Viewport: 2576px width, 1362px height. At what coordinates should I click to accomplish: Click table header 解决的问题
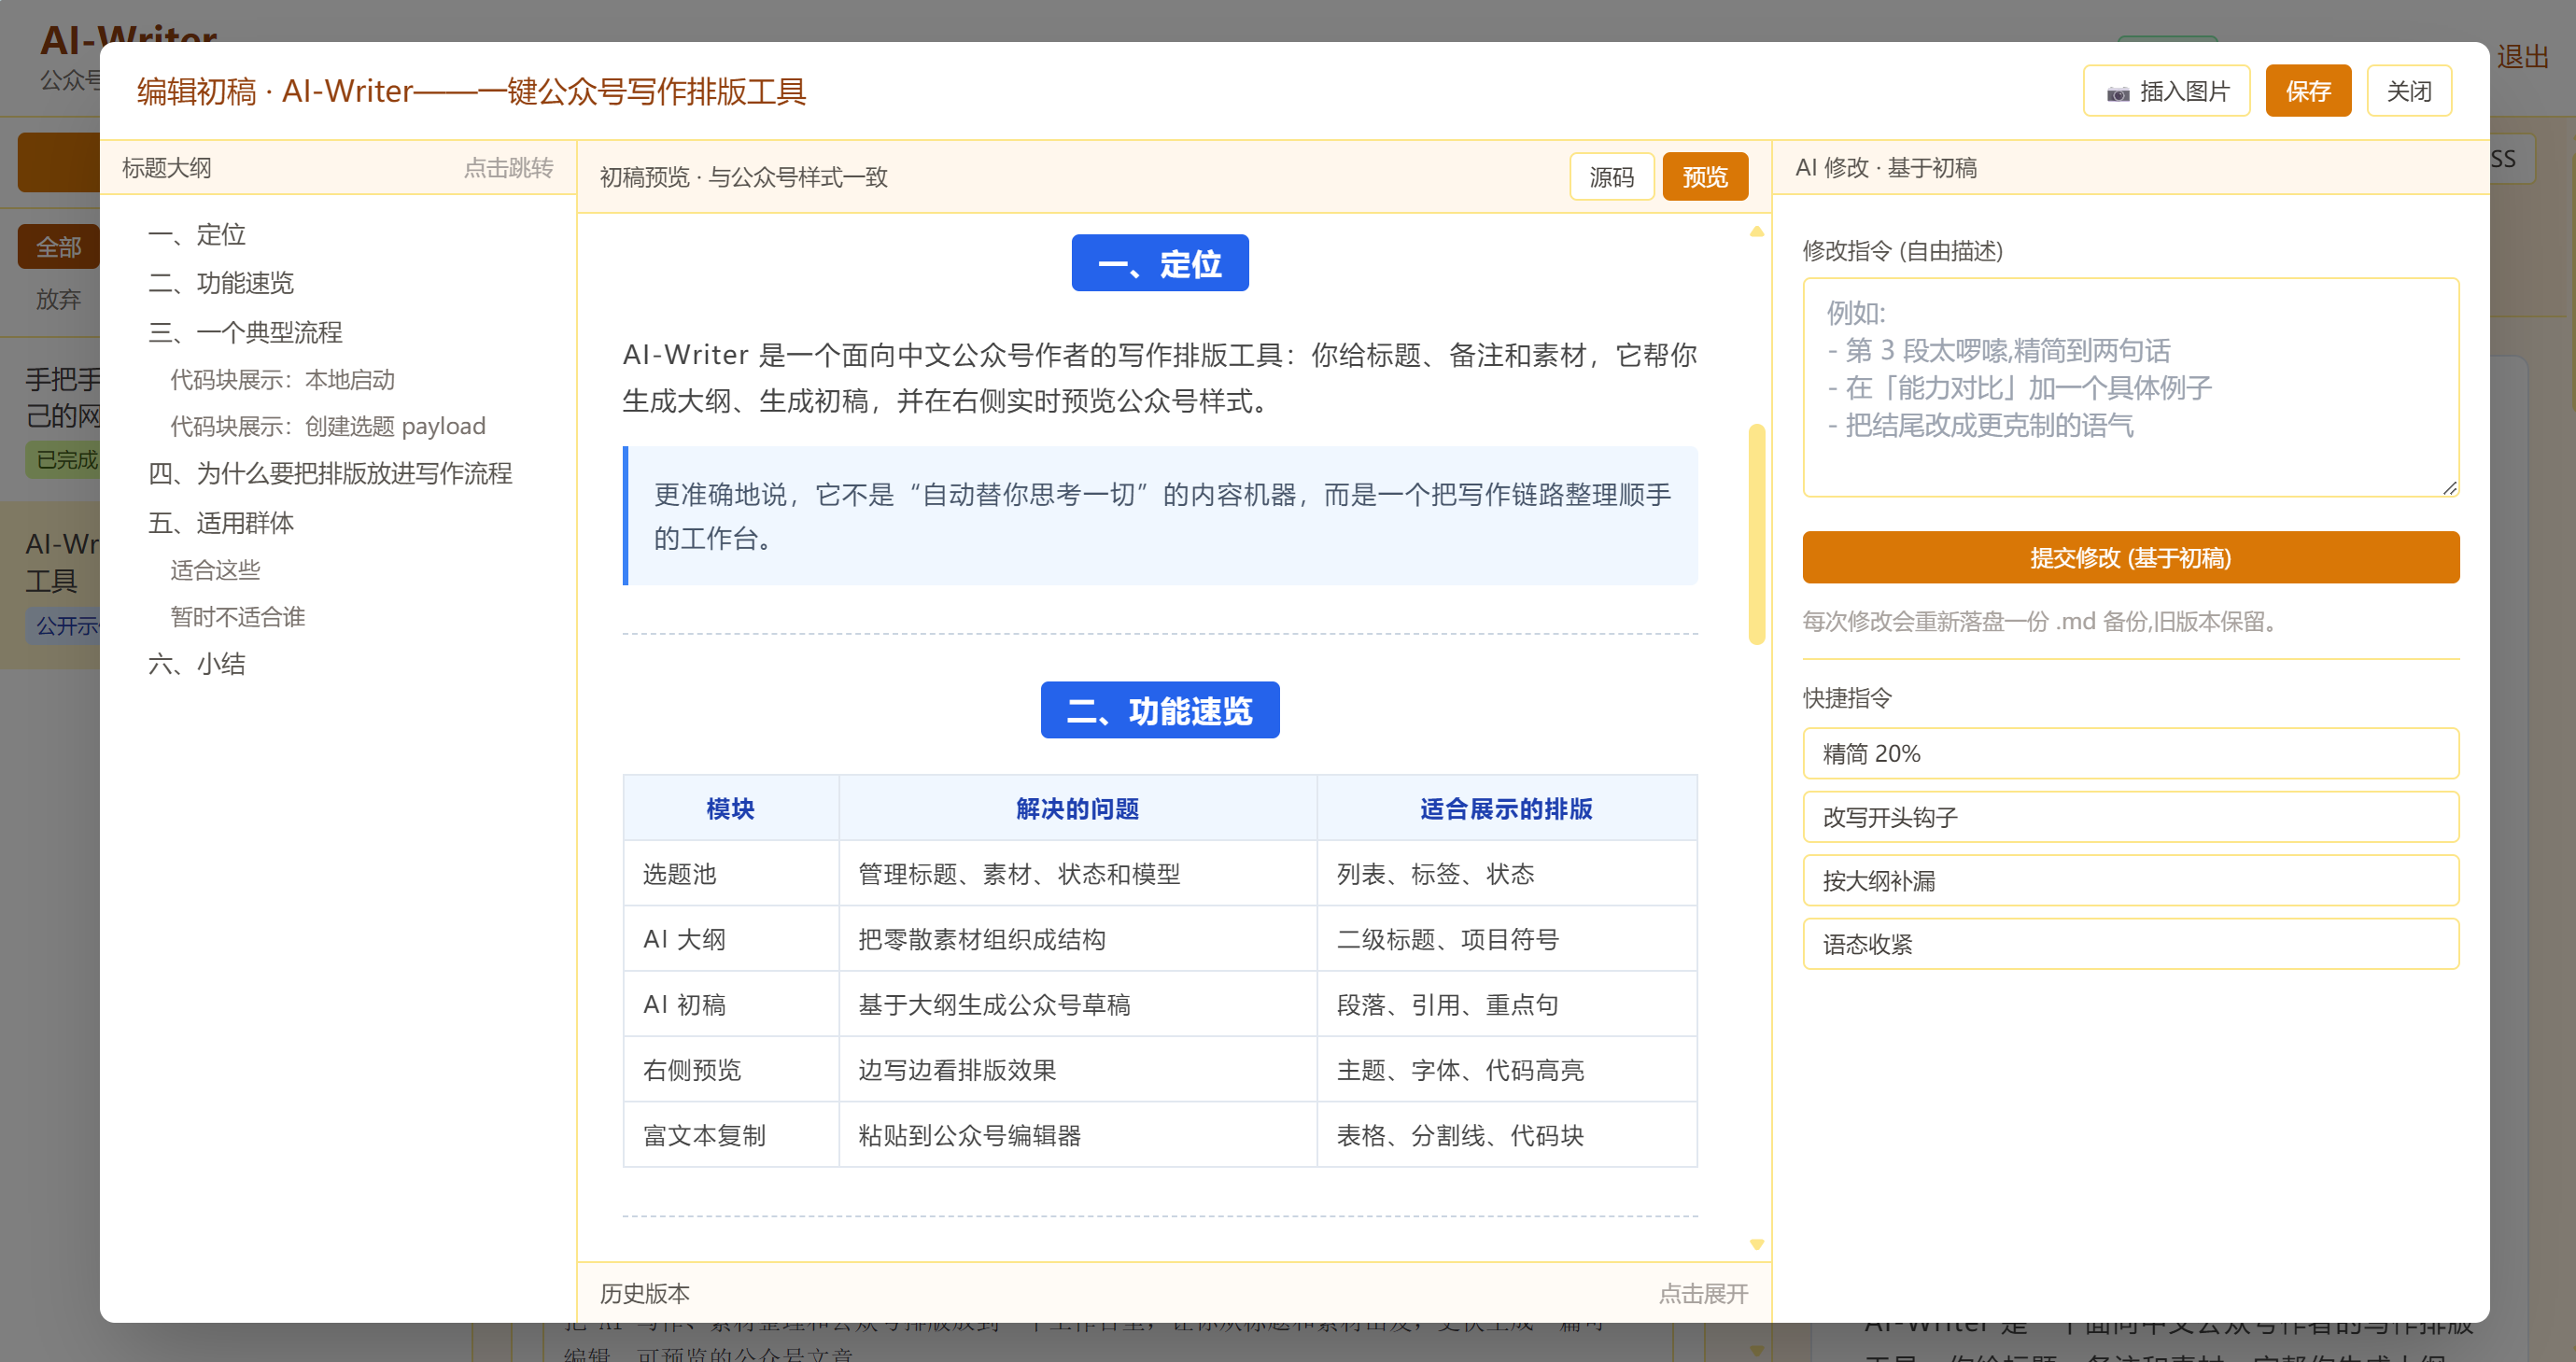click(x=1077, y=808)
